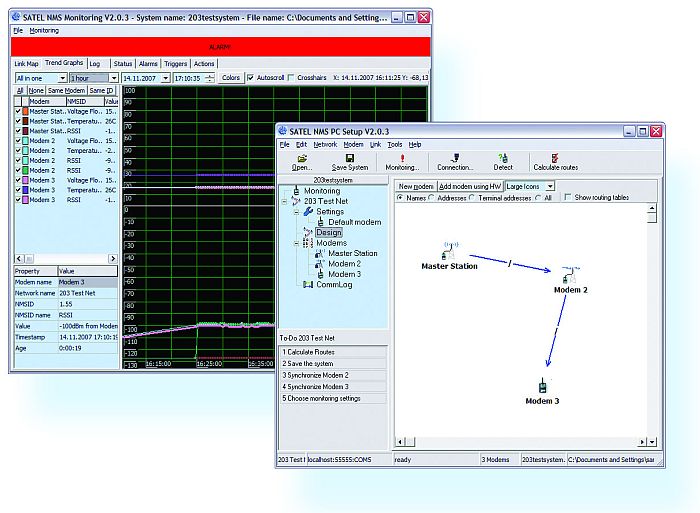Collapse the Modems tree node

297,243
